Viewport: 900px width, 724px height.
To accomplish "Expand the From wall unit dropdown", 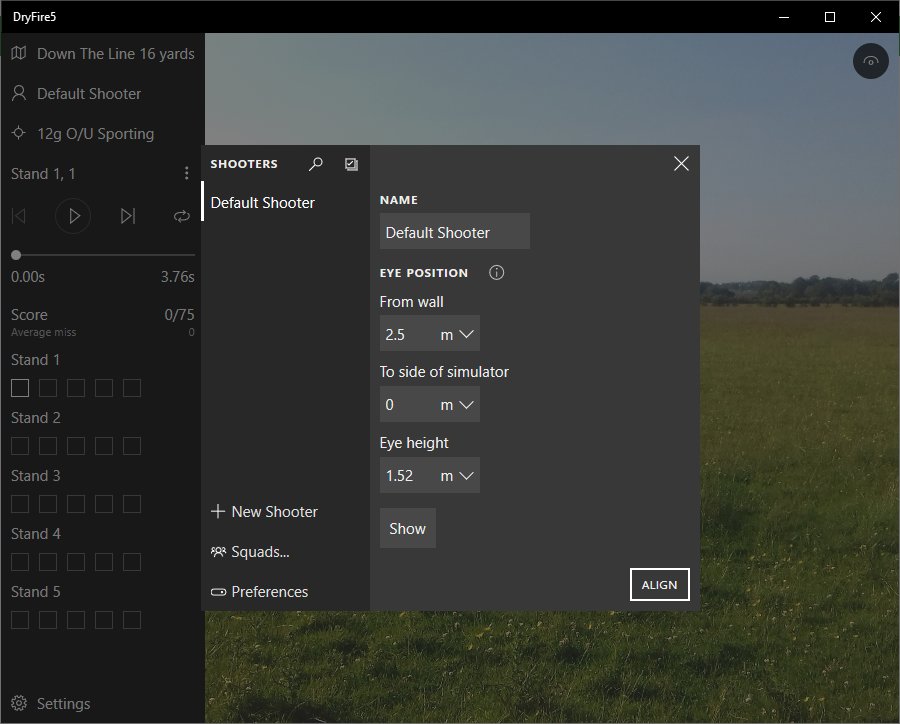I will point(459,333).
